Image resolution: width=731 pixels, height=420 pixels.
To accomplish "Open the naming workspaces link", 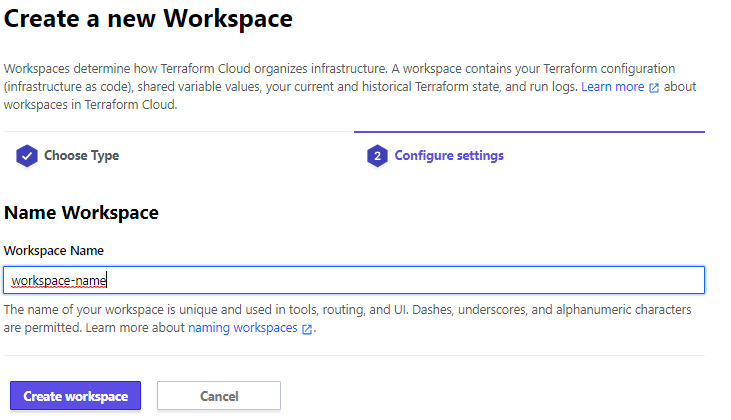I will (x=243, y=328).
